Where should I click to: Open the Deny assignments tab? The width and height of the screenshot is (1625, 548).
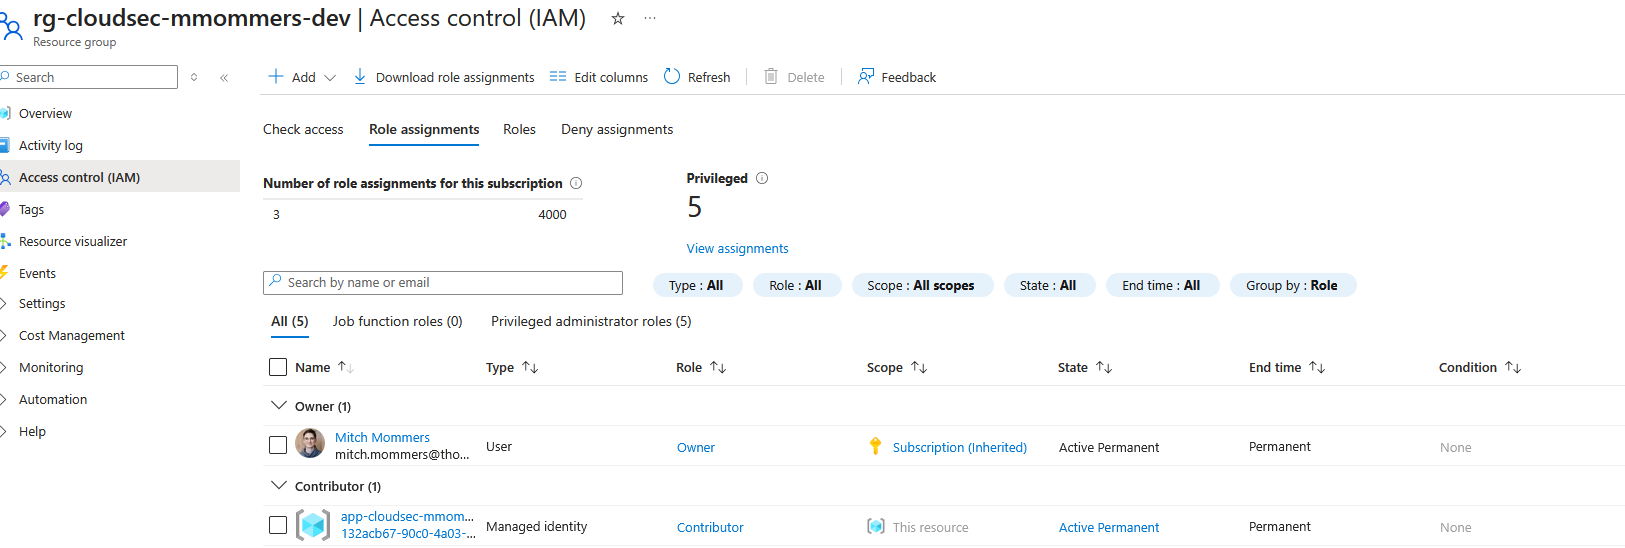(x=617, y=129)
